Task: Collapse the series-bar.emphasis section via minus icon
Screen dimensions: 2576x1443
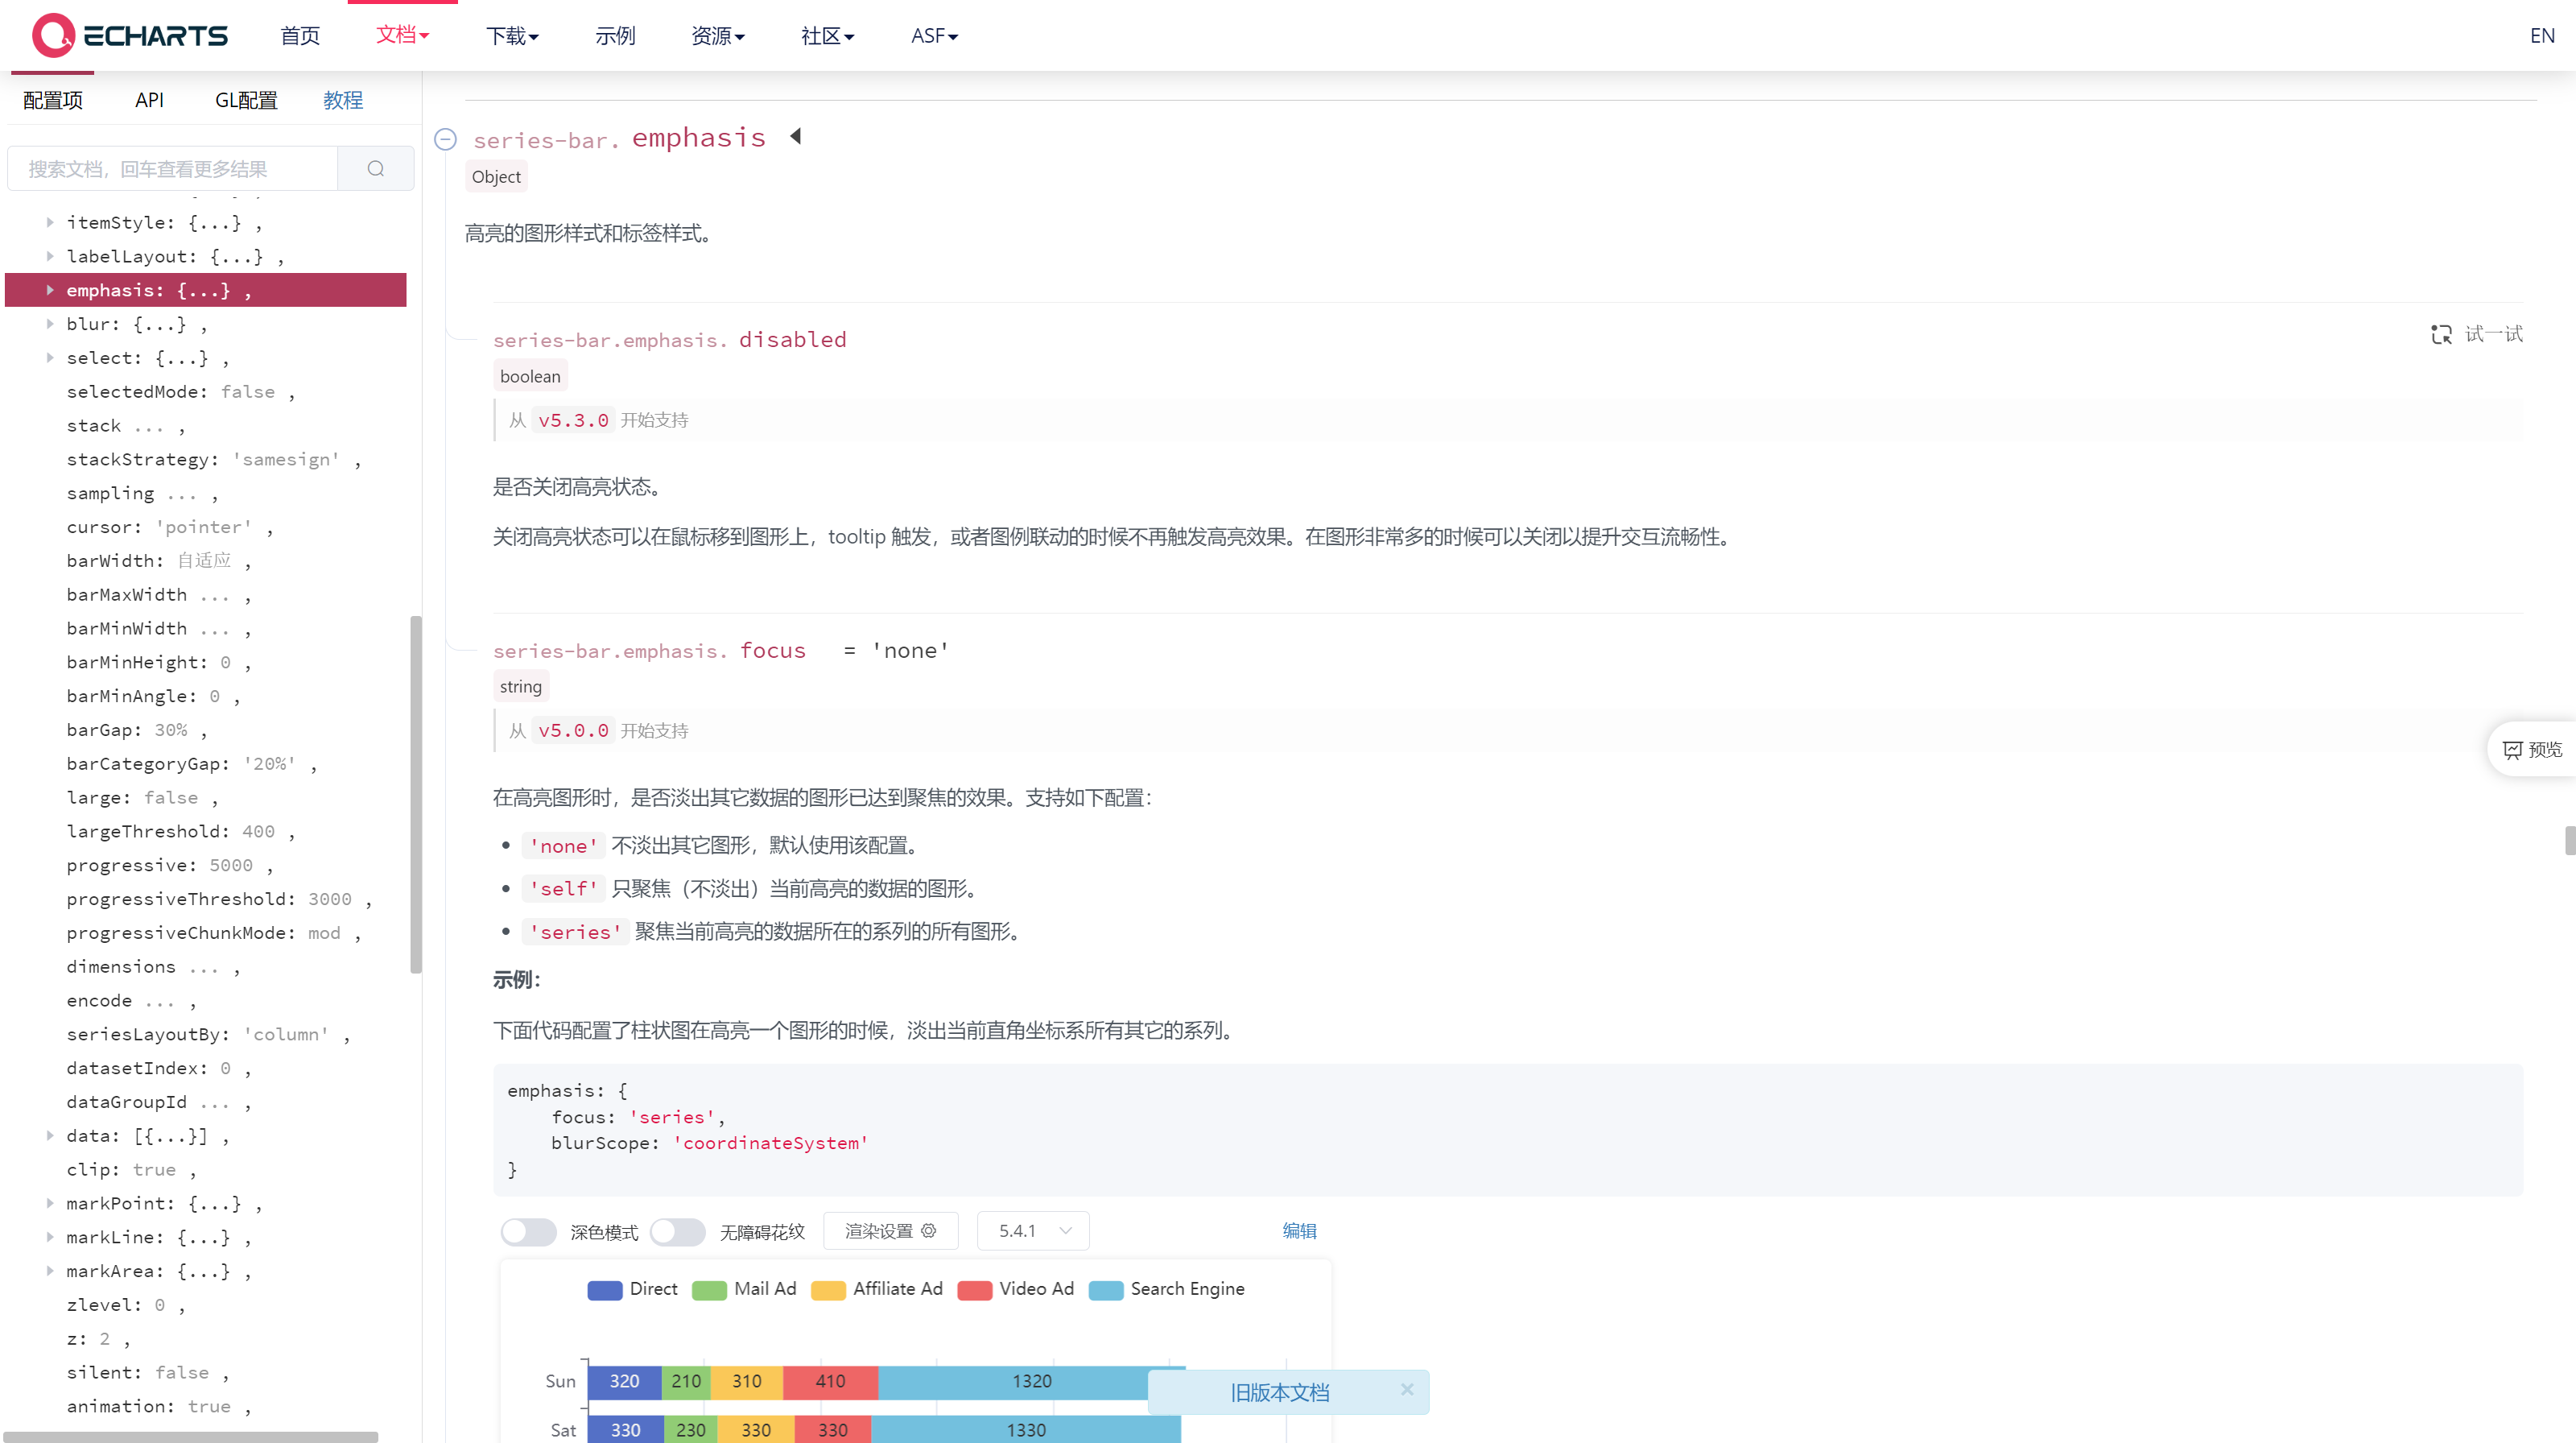Action: [445, 140]
